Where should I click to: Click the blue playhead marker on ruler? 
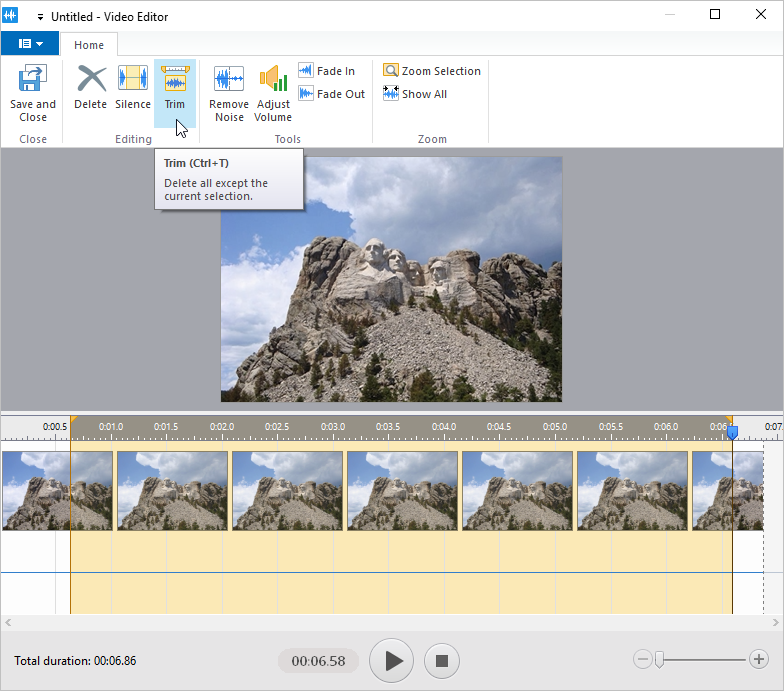click(x=732, y=432)
